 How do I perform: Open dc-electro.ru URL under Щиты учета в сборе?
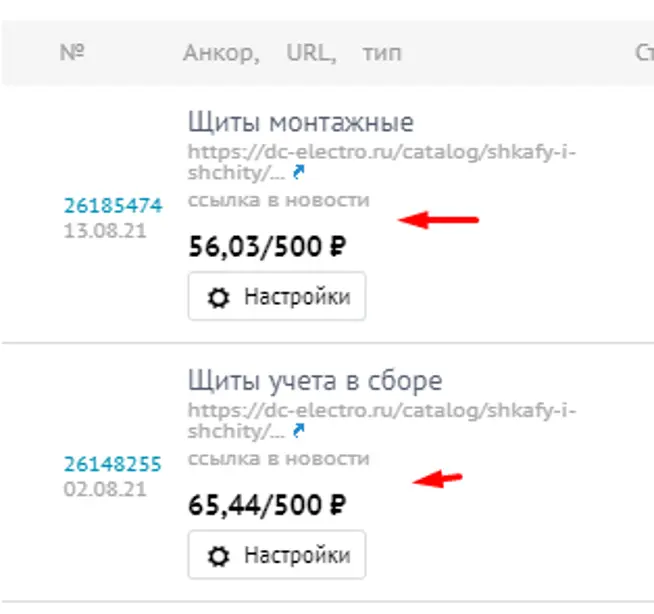(381, 411)
